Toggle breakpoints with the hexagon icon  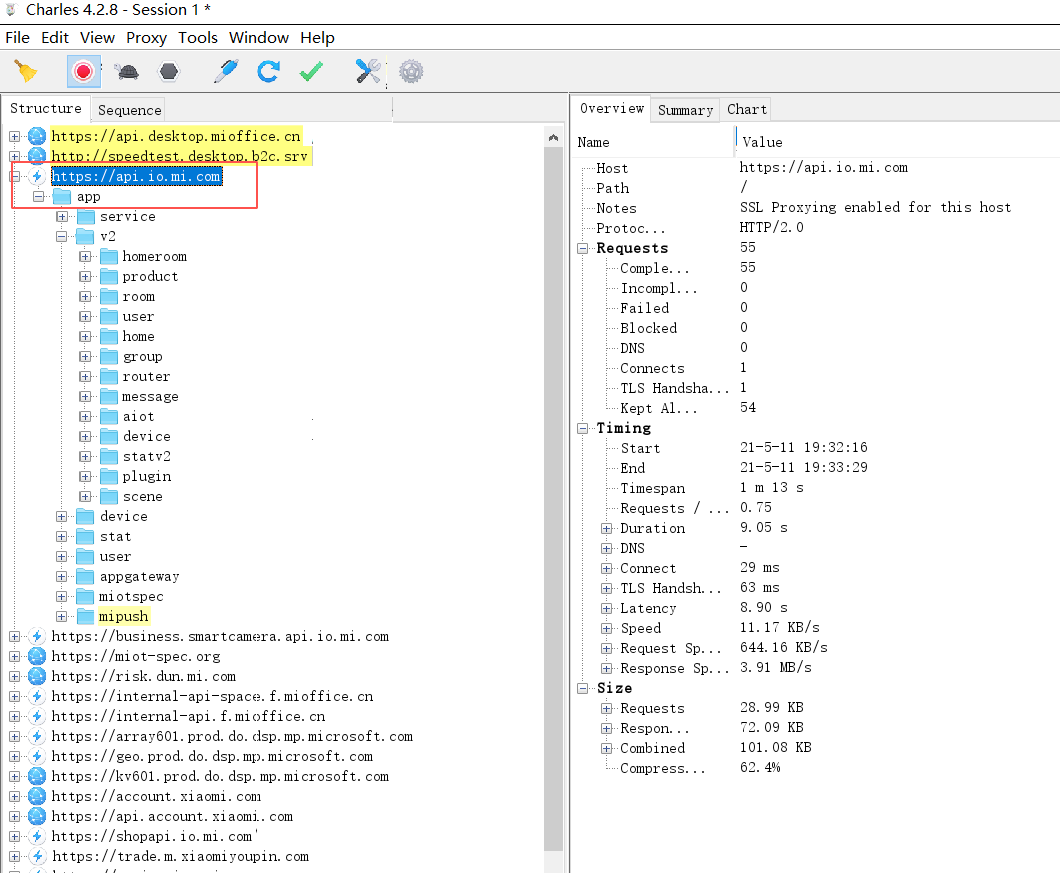168,71
